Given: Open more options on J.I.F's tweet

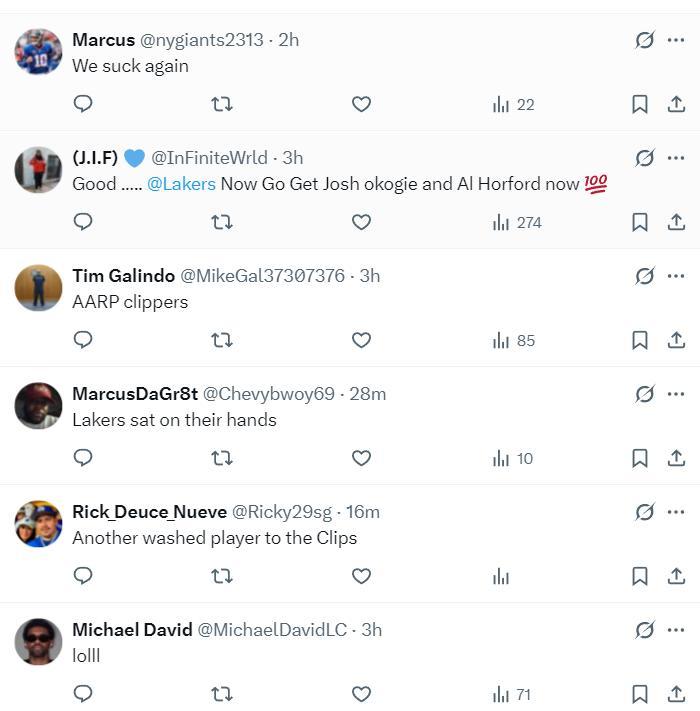Looking at the screenshot, I should [676, 158].
